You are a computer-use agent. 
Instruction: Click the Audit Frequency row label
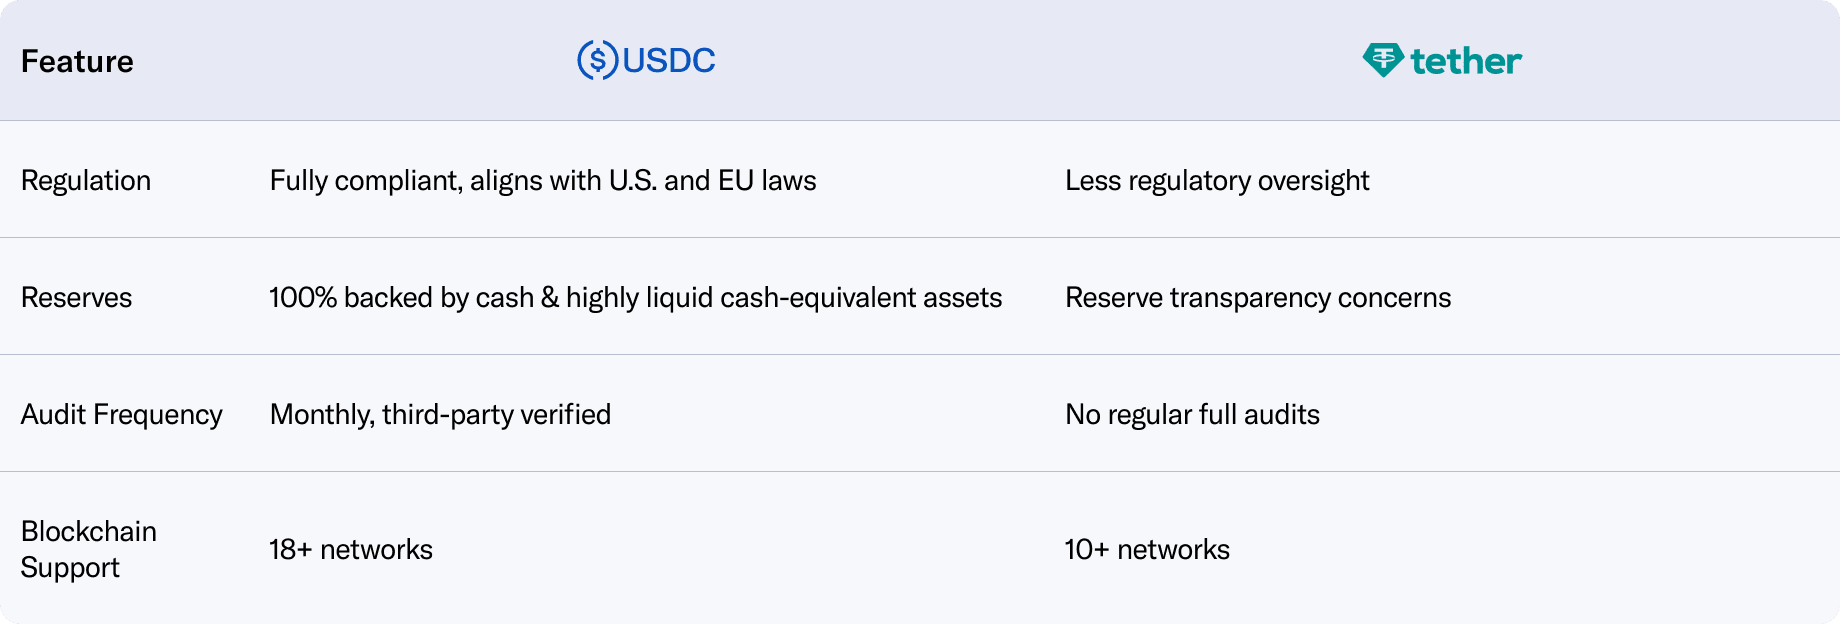pyautogui.click(x=122, y=415)
